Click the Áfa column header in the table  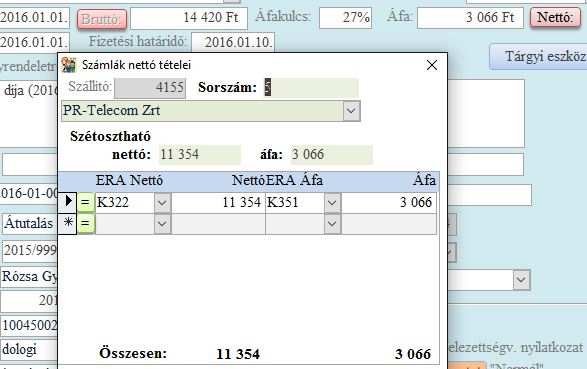click(x=424, y=181)
